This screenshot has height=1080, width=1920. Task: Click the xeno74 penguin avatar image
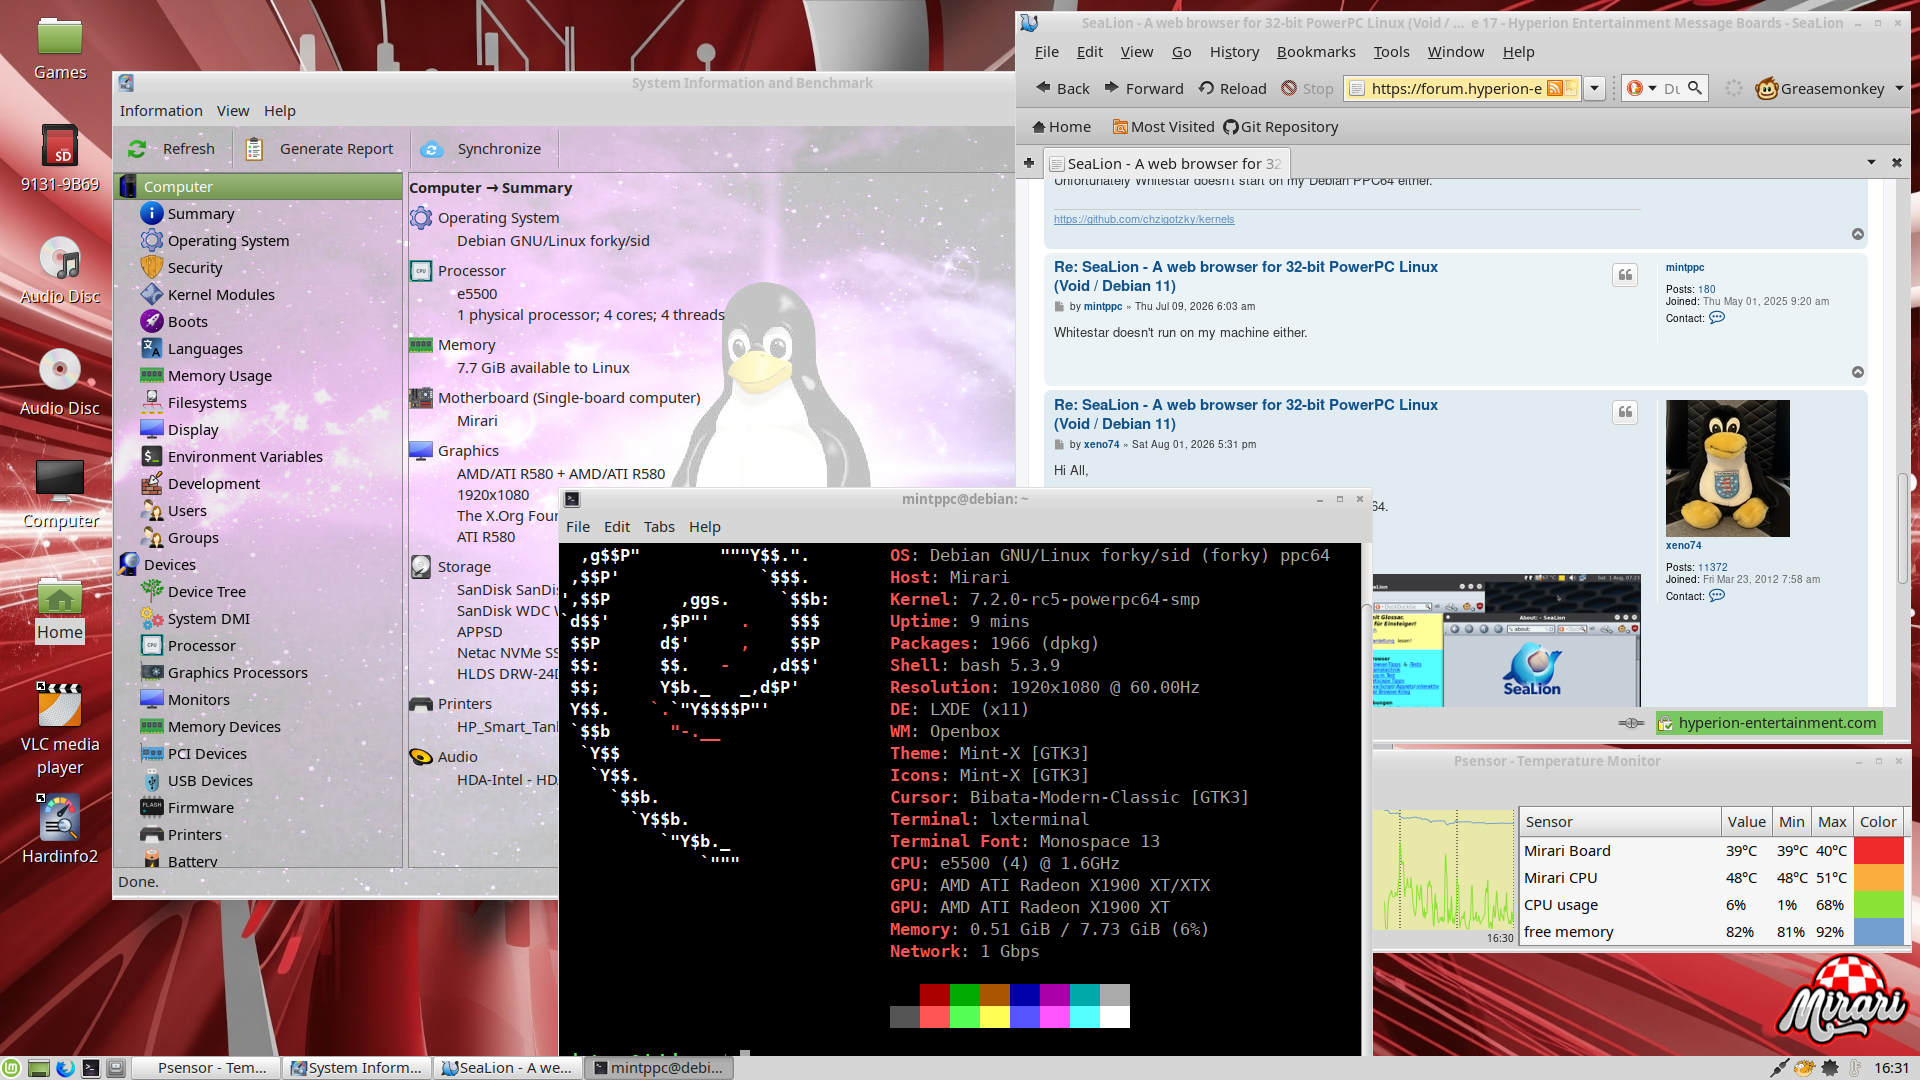pyautogui.click(x=1727, y=468)
